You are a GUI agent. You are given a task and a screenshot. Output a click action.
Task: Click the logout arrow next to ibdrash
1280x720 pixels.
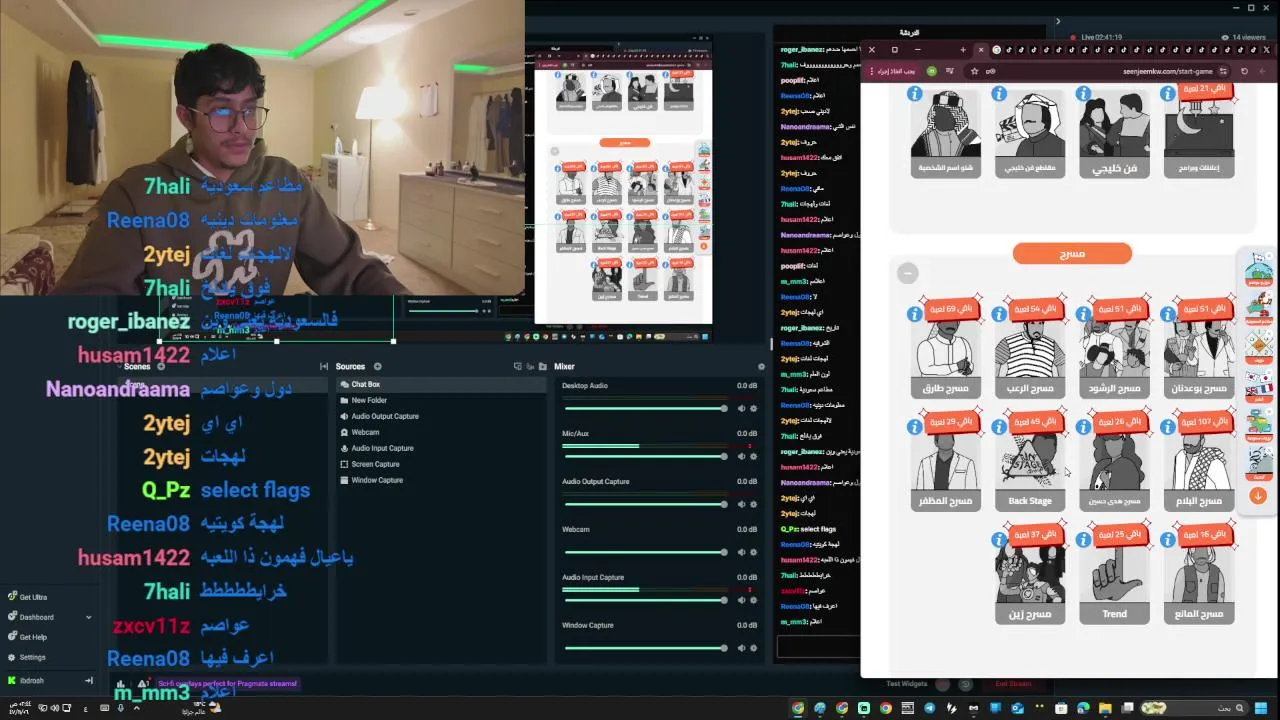(x=88, y=681)
